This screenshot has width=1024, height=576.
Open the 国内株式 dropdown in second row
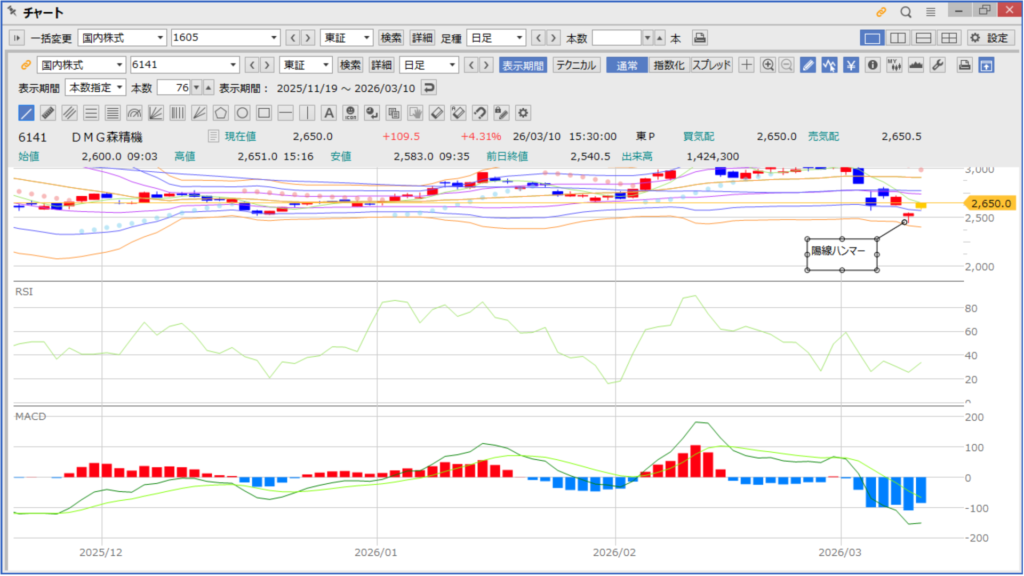tap(82, 65)
